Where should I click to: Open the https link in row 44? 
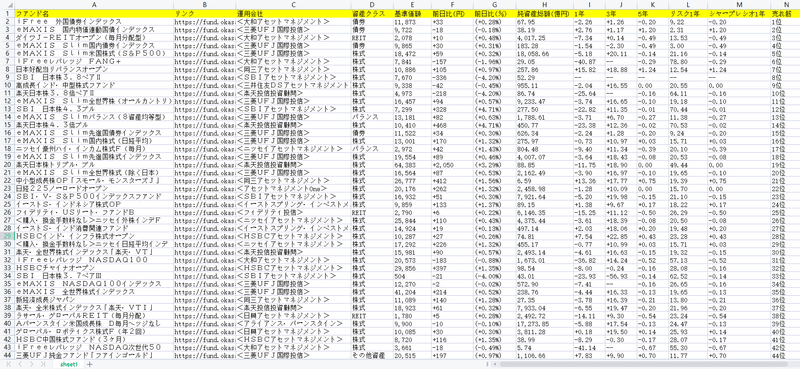pos(204,355)
